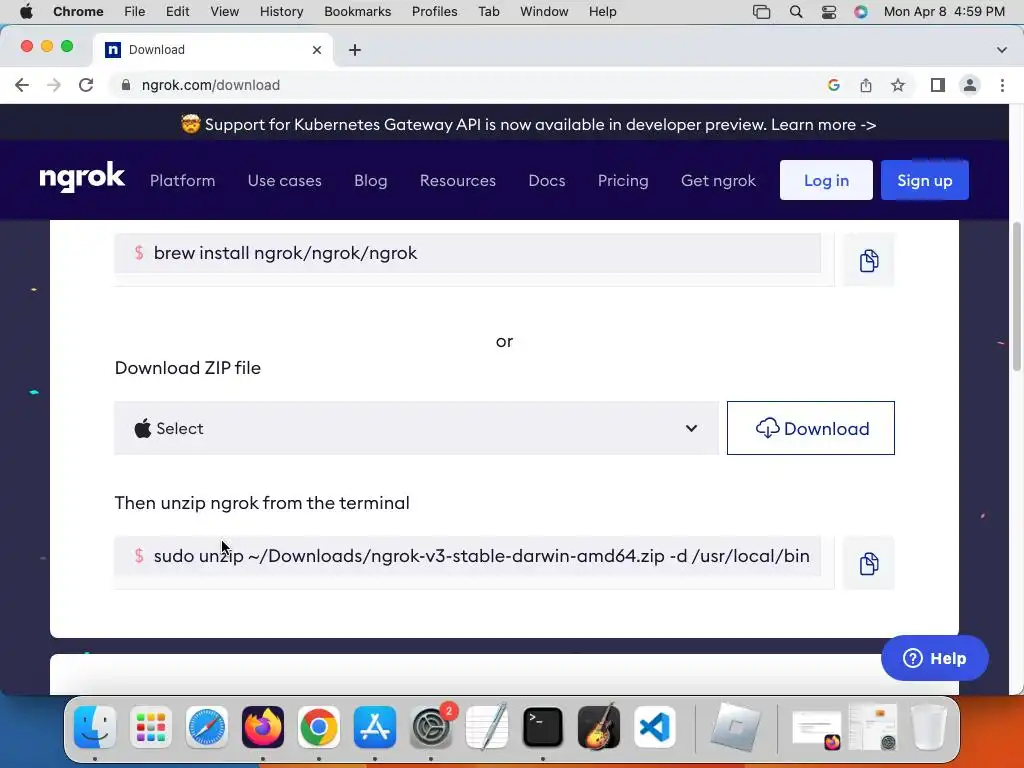Open TextEdit from the Dock
The image size is (1024, 768).
point(487,726)
